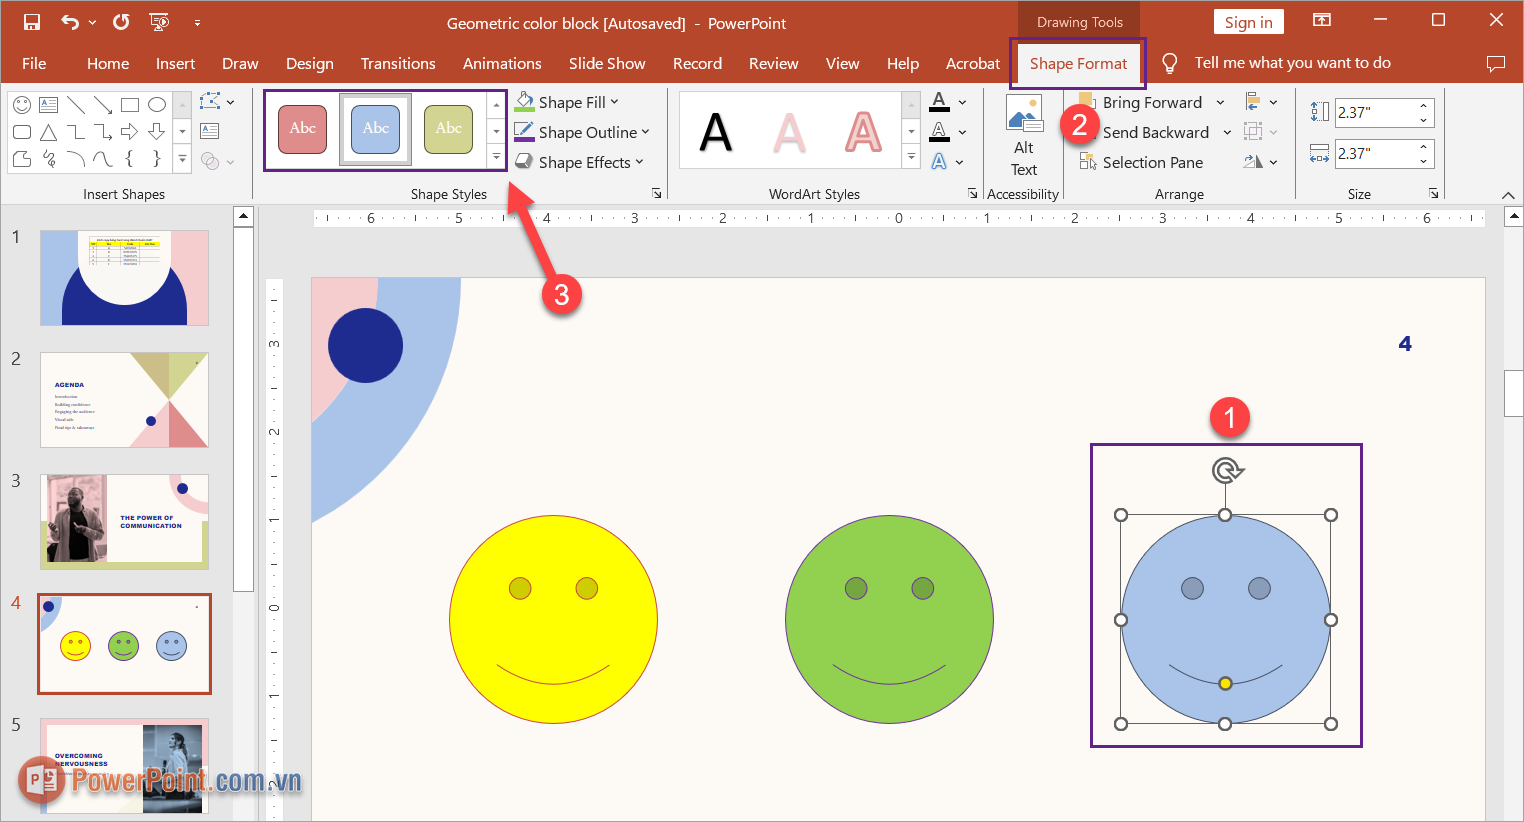The image size is (1524, 822).
Task: Expand the Shape Effects dropdown
Action: click(639, 162)
